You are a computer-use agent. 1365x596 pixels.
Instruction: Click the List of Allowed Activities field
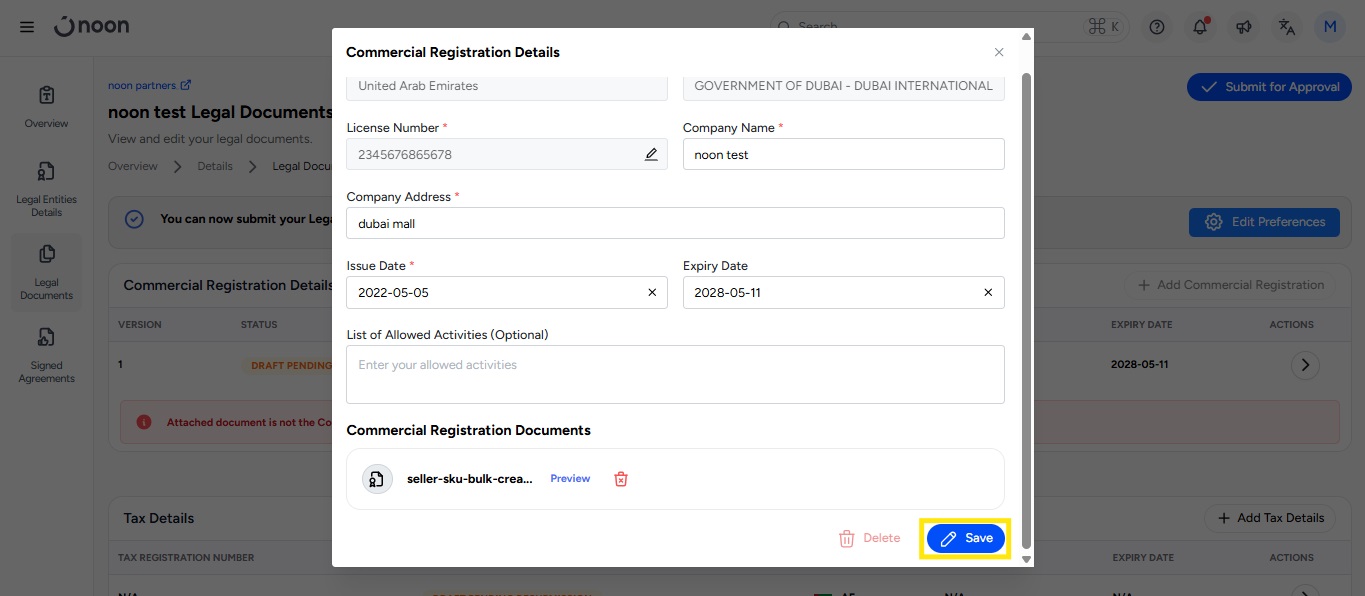[675, 374]
